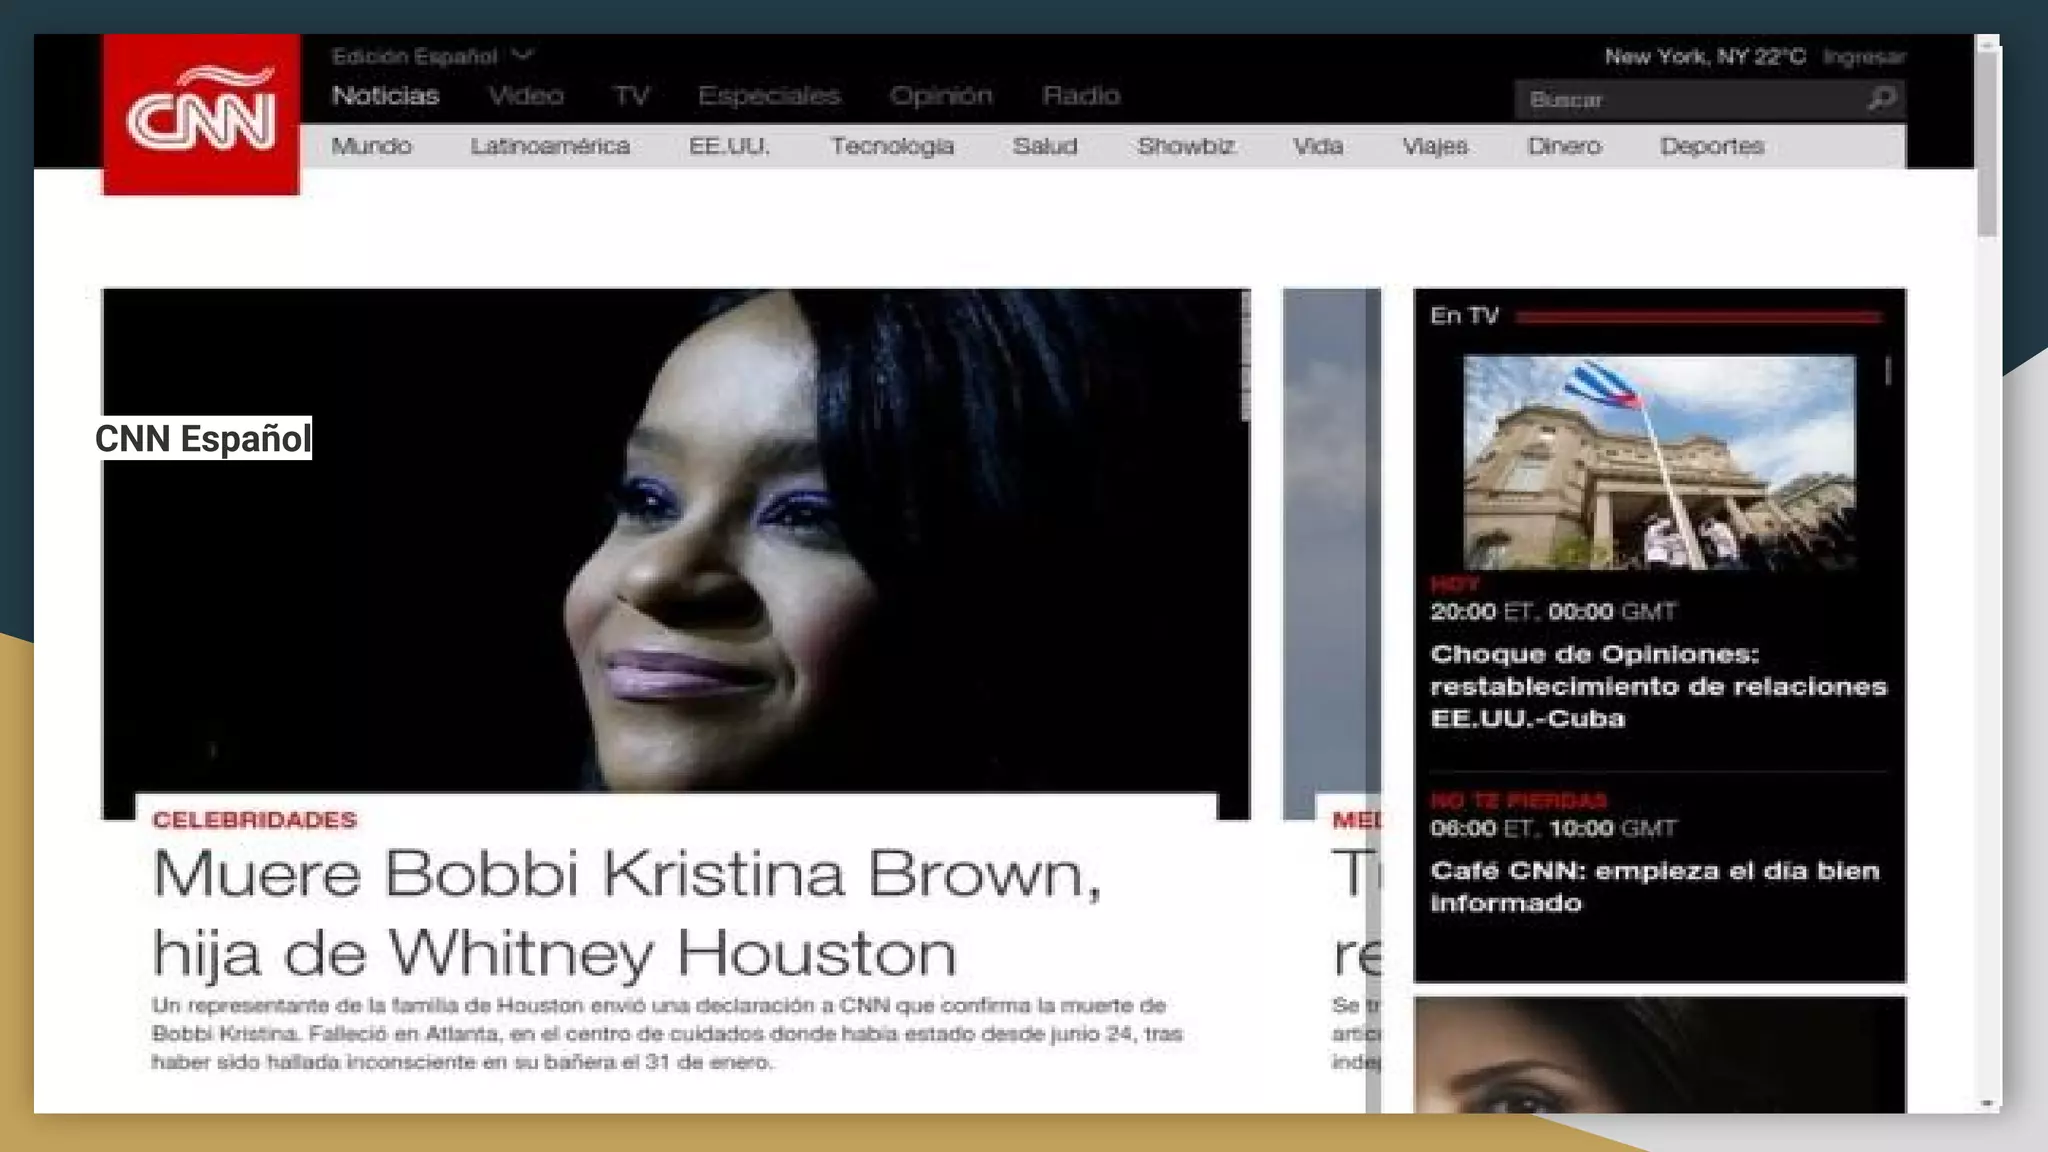Image resolution: width=2048 pixels, height=1152 pixels.
Task: Click the Cuban flag embassy thumbnail
Action: click(x=1659, y=462)
